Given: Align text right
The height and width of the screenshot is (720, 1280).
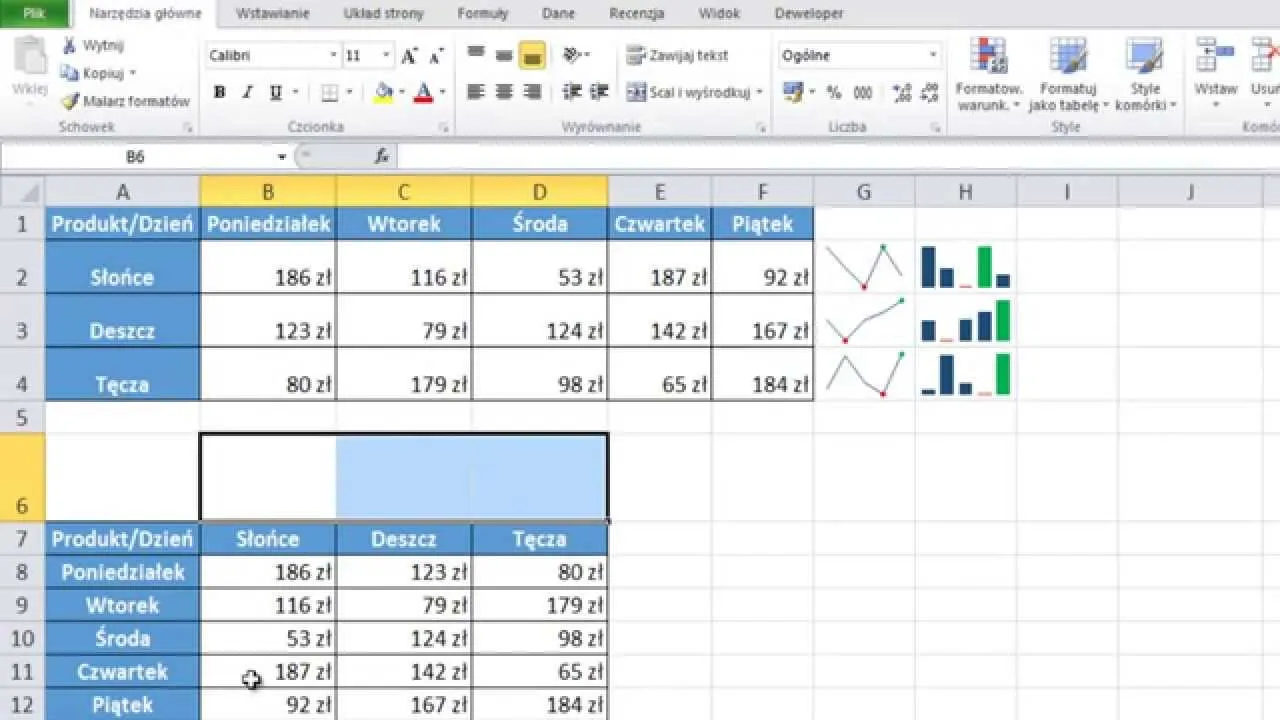Looking at the screenshot, I should [532, 92].
